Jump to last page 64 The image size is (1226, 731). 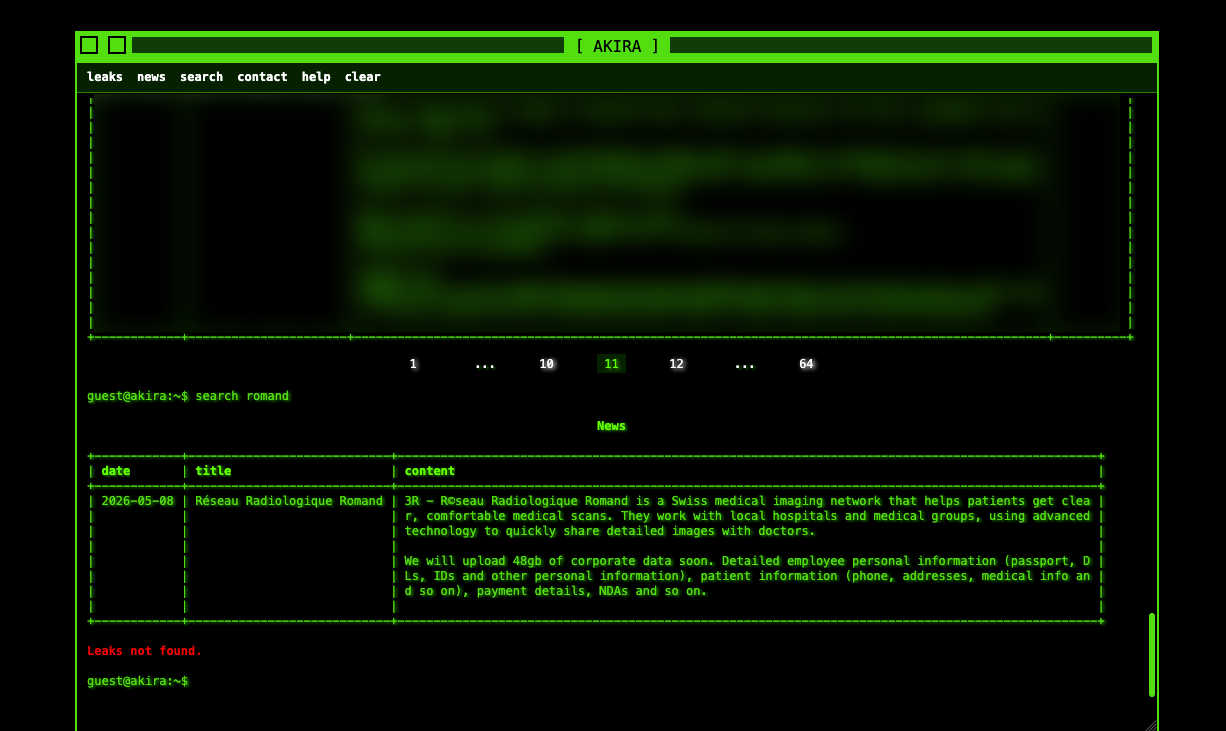[806, 364]
